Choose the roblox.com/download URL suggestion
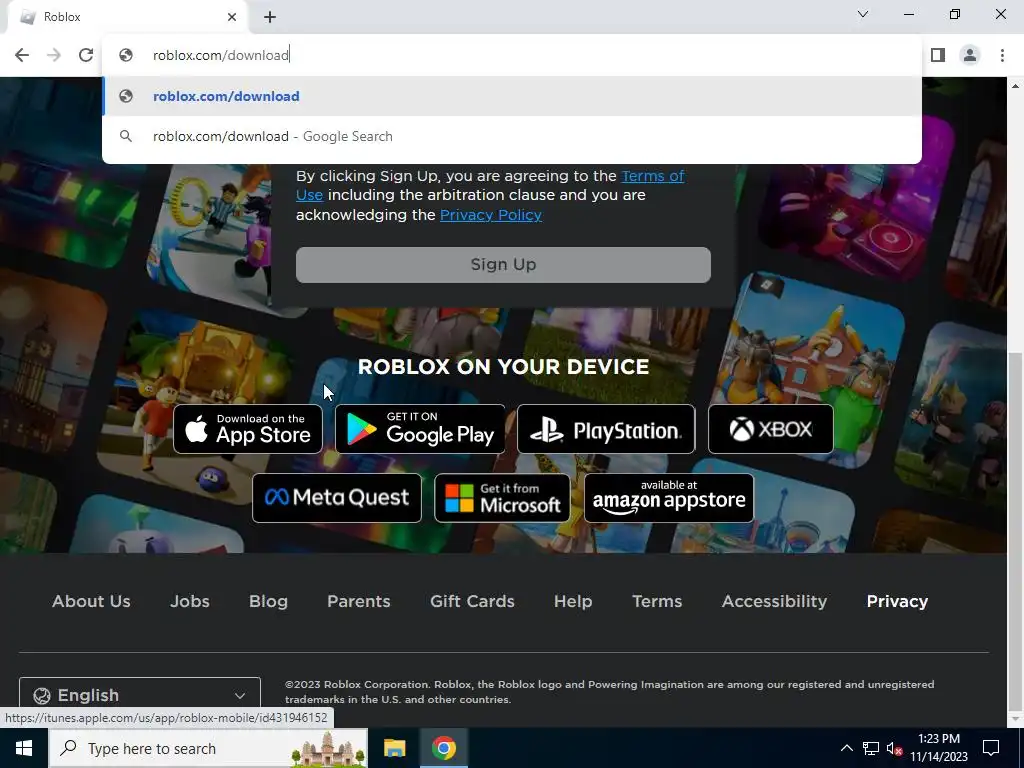 (511, 96)
